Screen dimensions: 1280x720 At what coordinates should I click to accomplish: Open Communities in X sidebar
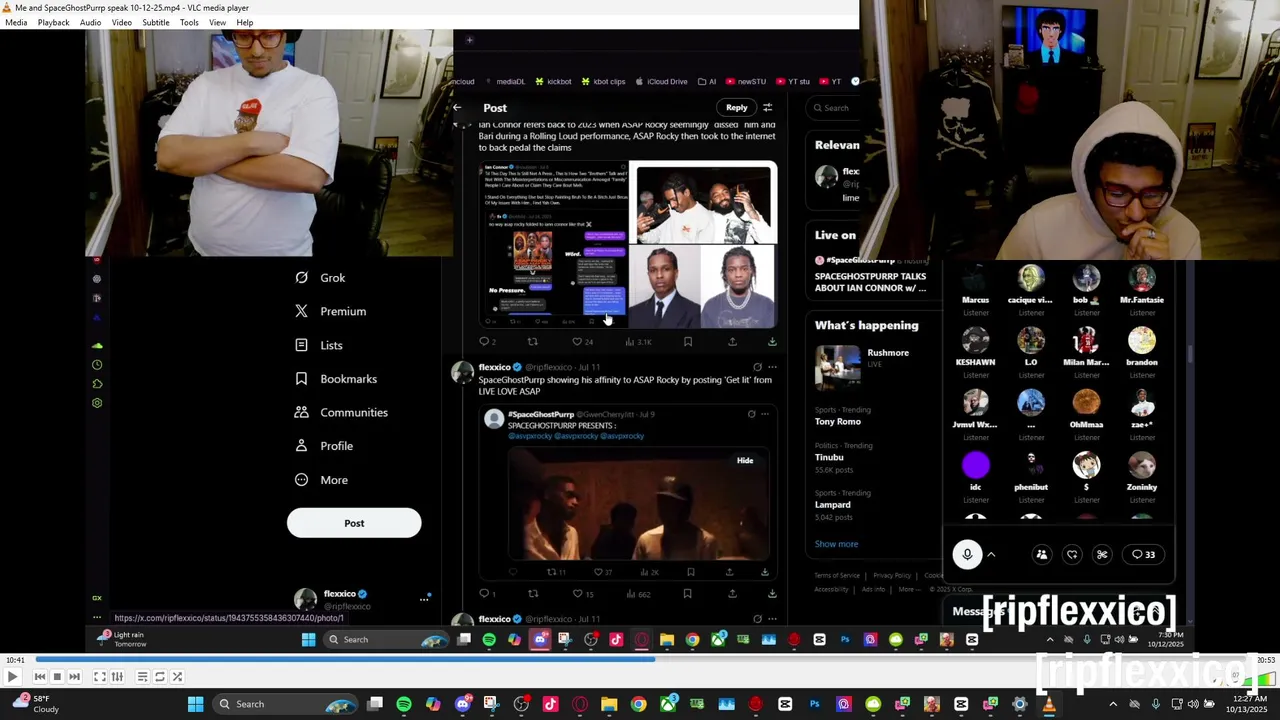[x=340, y=412]
